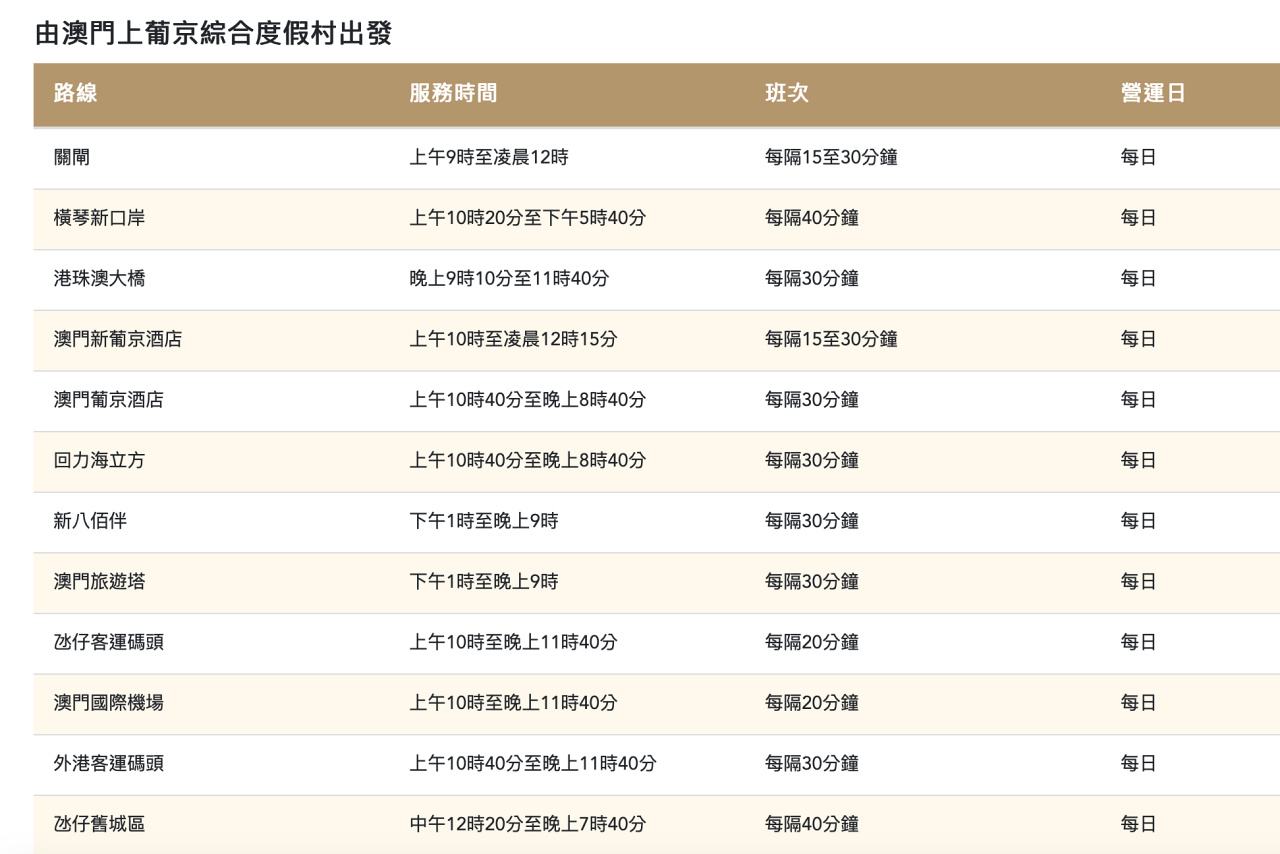The image size is (1280, 854).
Task: Click '每隔20分鐘' in the 澳門國際機場 row
Action: [x=812, y=703]
